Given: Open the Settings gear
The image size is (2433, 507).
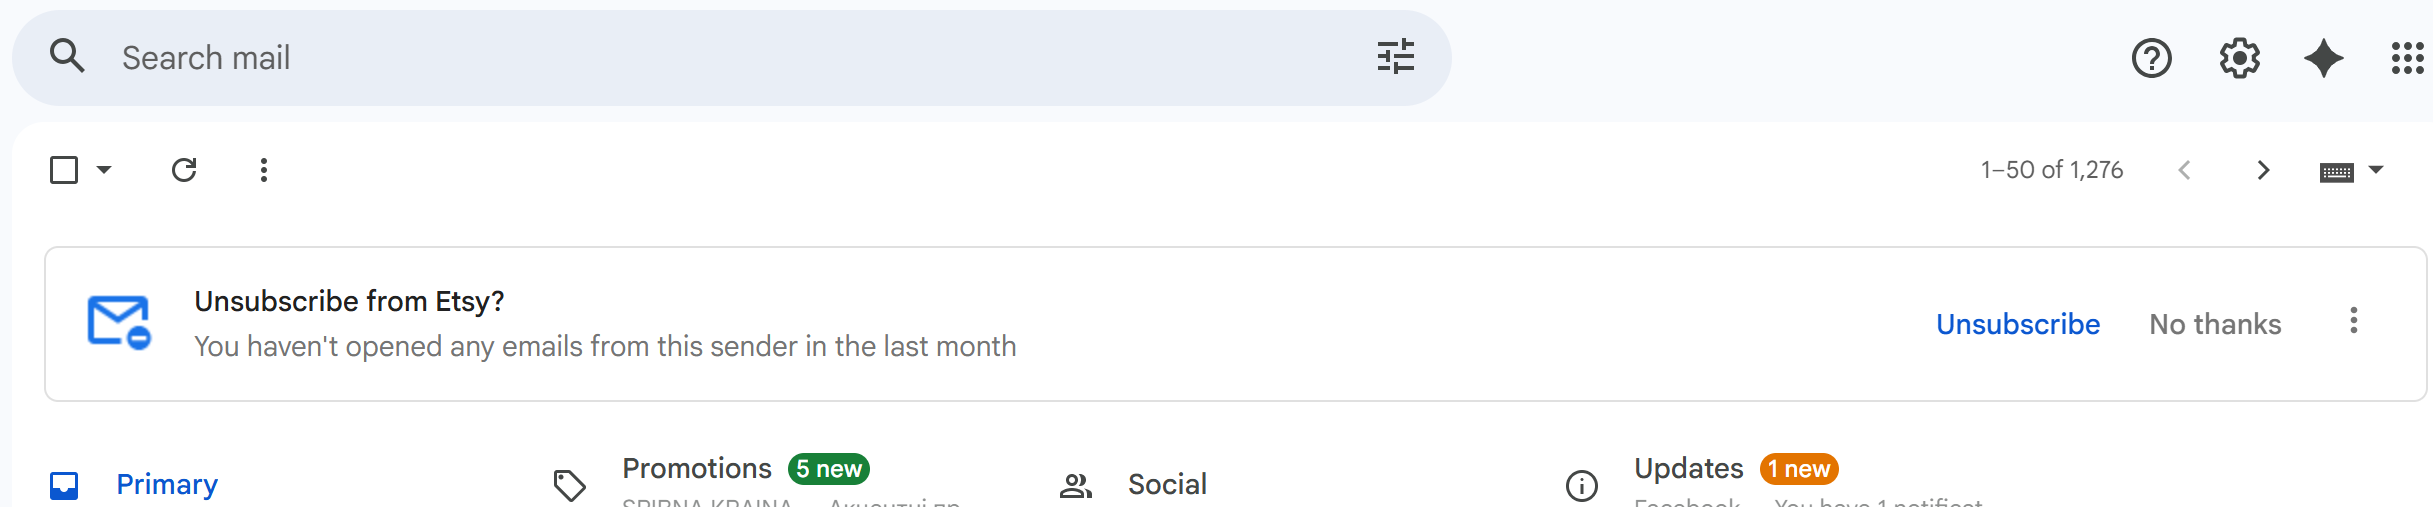Looking at the screenshot, I should click(x=2239, y=58).
